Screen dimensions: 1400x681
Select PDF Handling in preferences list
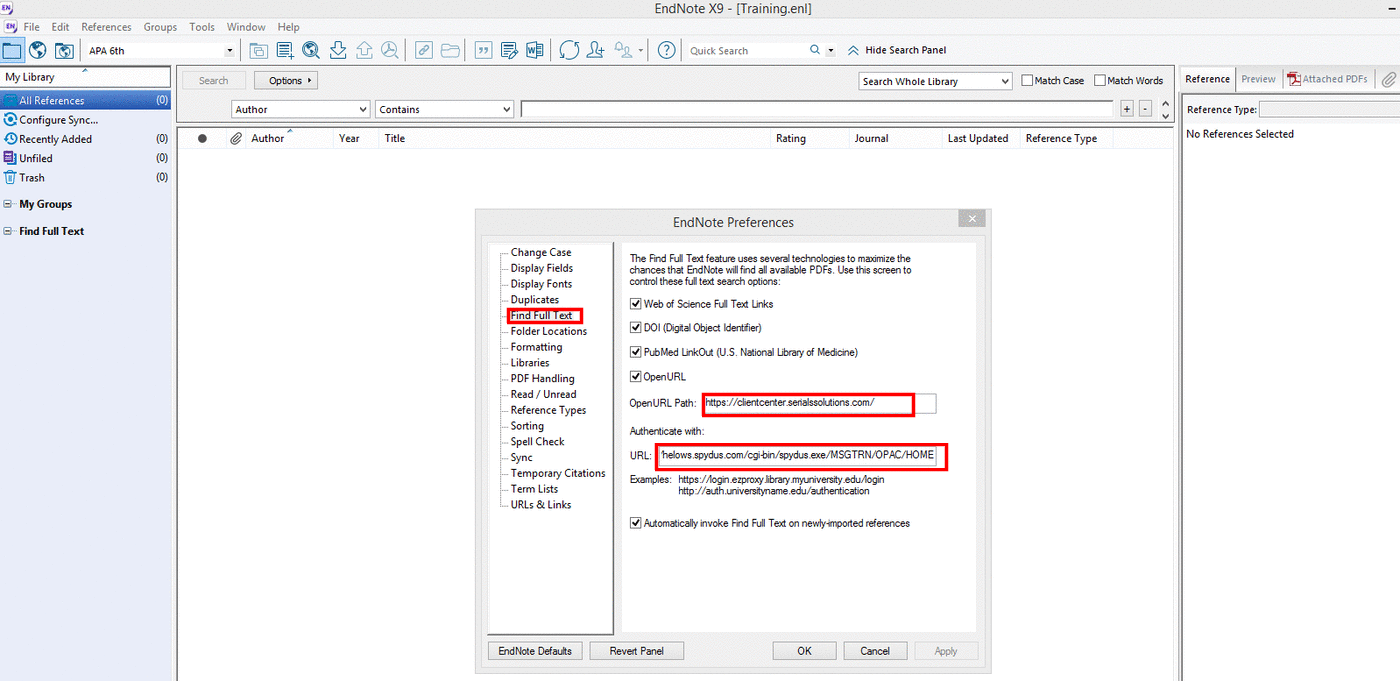(542, 379)
